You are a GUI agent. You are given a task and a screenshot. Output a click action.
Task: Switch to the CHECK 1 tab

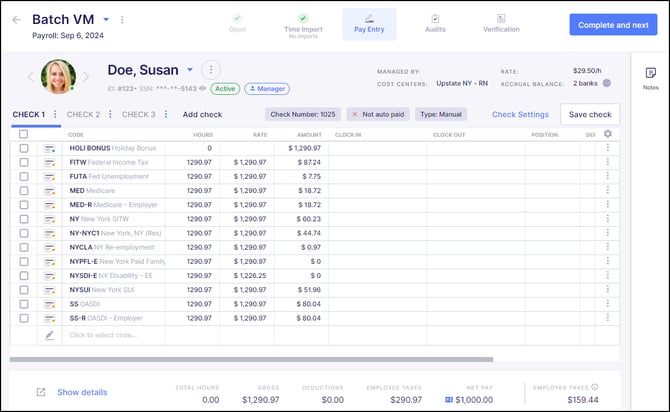click(x=29, y=115)
